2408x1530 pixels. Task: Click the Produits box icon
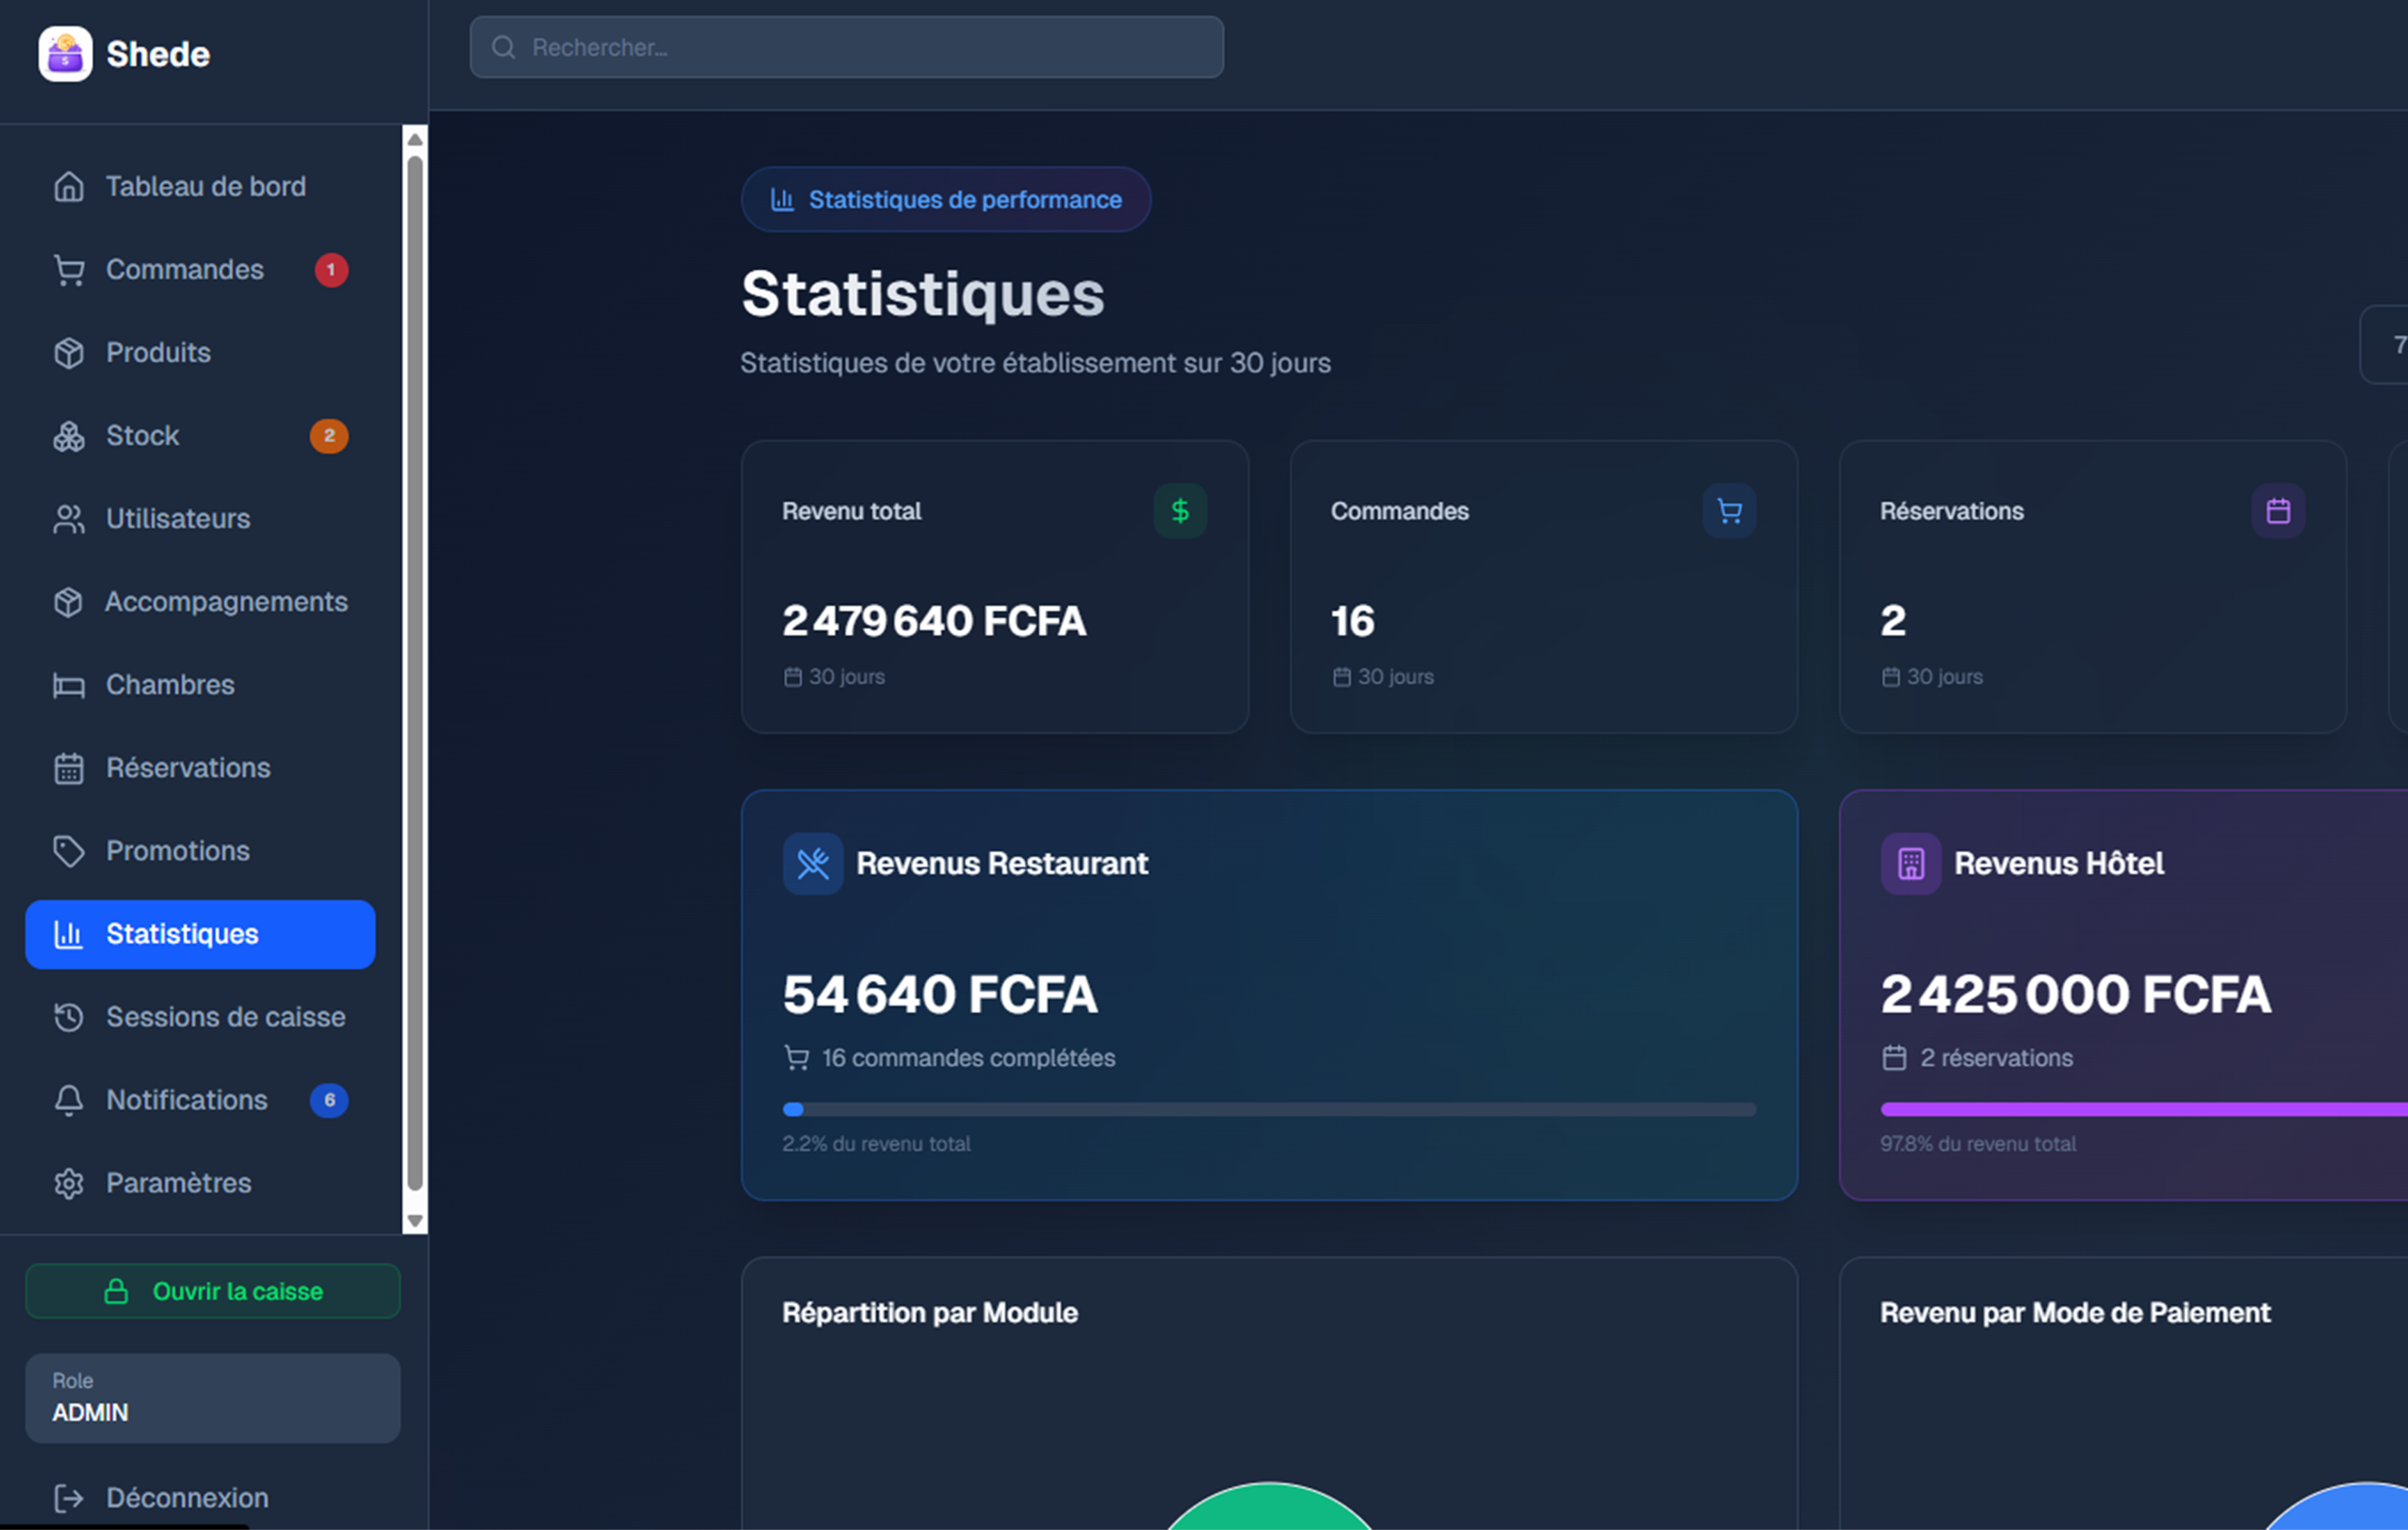coord(68,352)
